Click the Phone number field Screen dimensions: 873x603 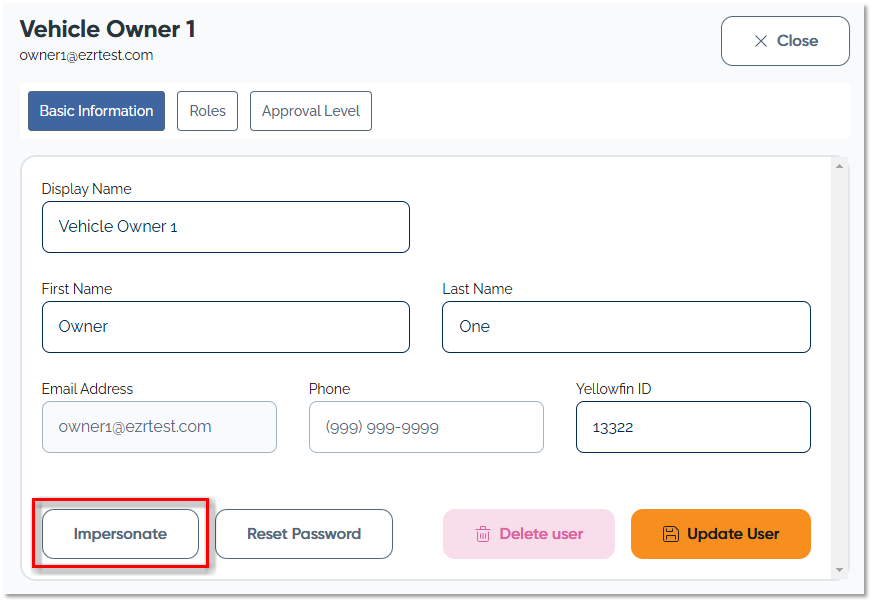click(x=426, y=427)
